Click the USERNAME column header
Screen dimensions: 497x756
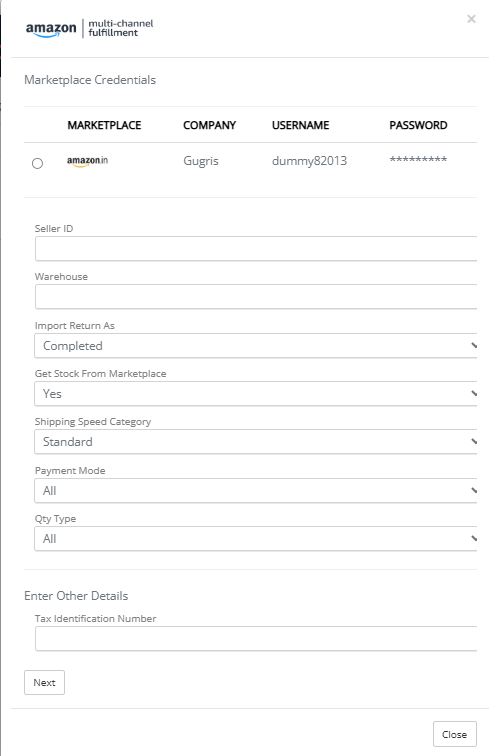[300, 125]
